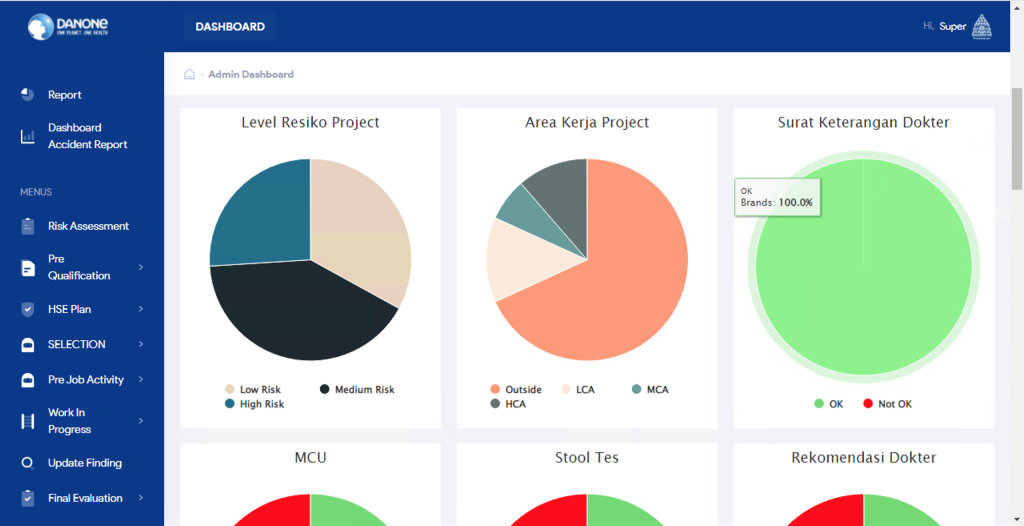Viewport: 1024px width, 526px height.
Task: Click the Pre Job Activity helmet icon
Action: 27,380
